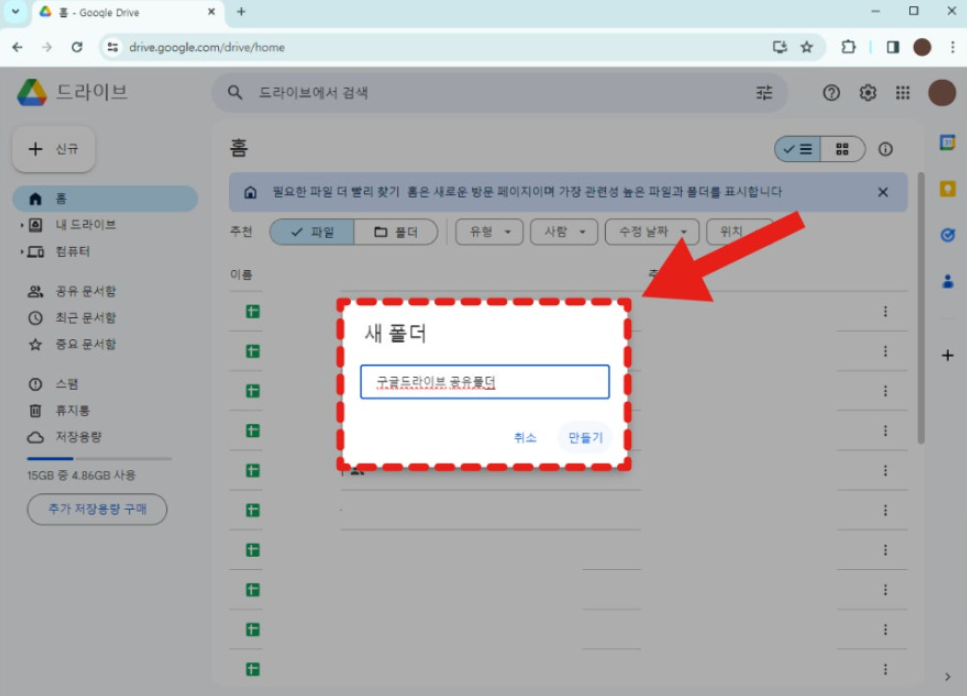Click the search magnifier icon
Image resolution: width=967 pixels, height=696 pixels.
234,92
